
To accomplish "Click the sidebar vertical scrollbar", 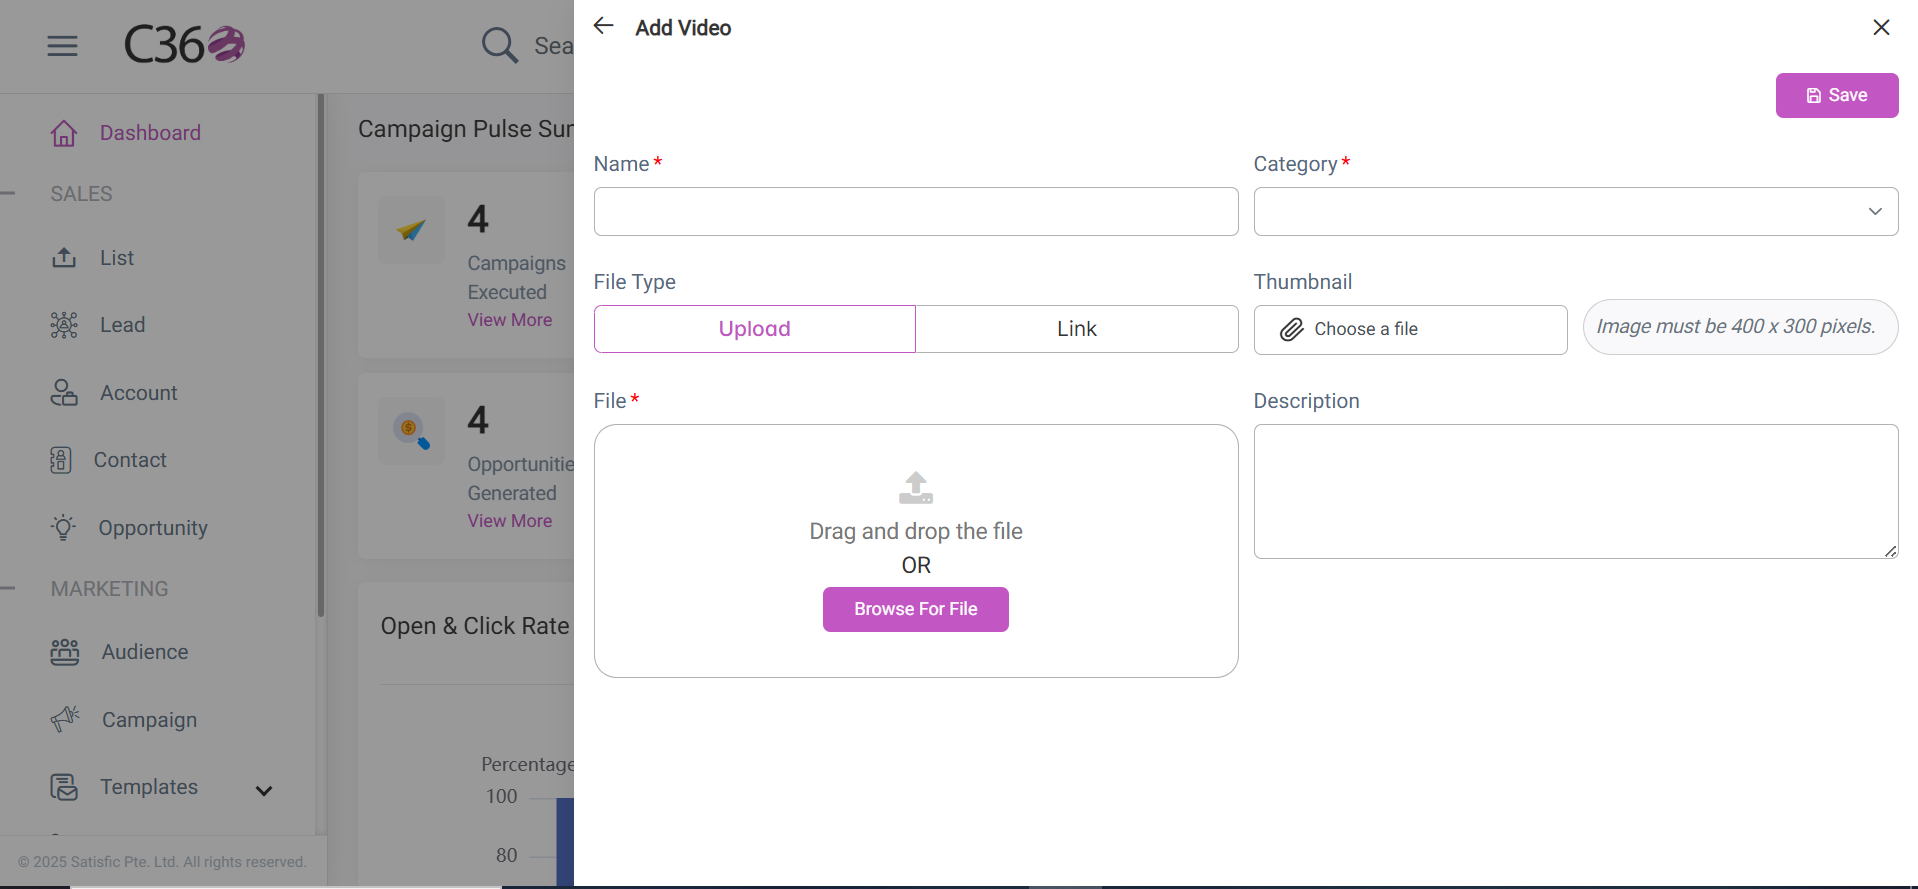I will tap(321, 355).
